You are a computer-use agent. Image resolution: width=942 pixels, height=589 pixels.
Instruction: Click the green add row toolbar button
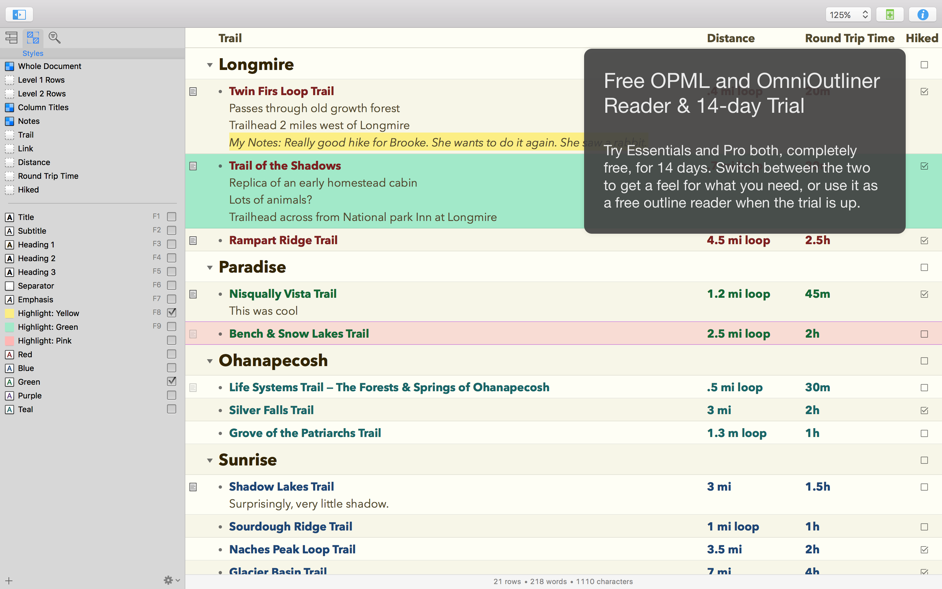click(x=889, y=14)
